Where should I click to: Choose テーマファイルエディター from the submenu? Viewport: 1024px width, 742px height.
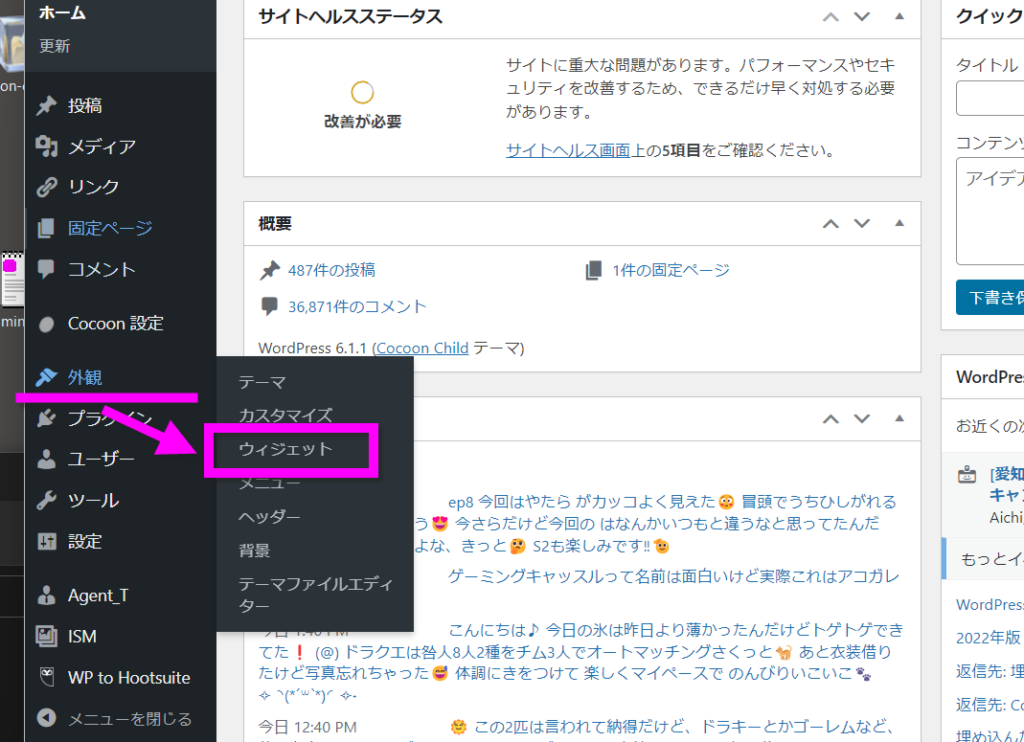[302, 594]
